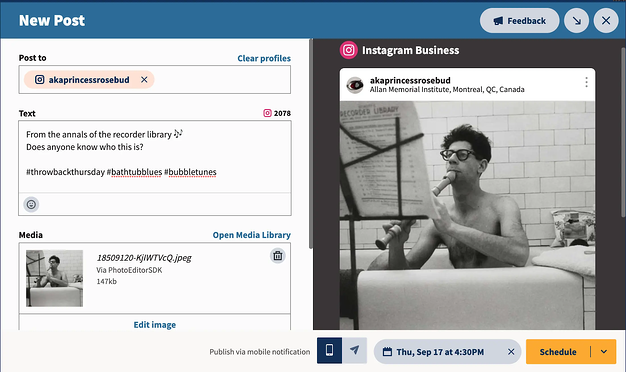Click the uploaded media thumbnail
Image resolution: width=626 pixels, height=372 pixels.
pos(54,278)
